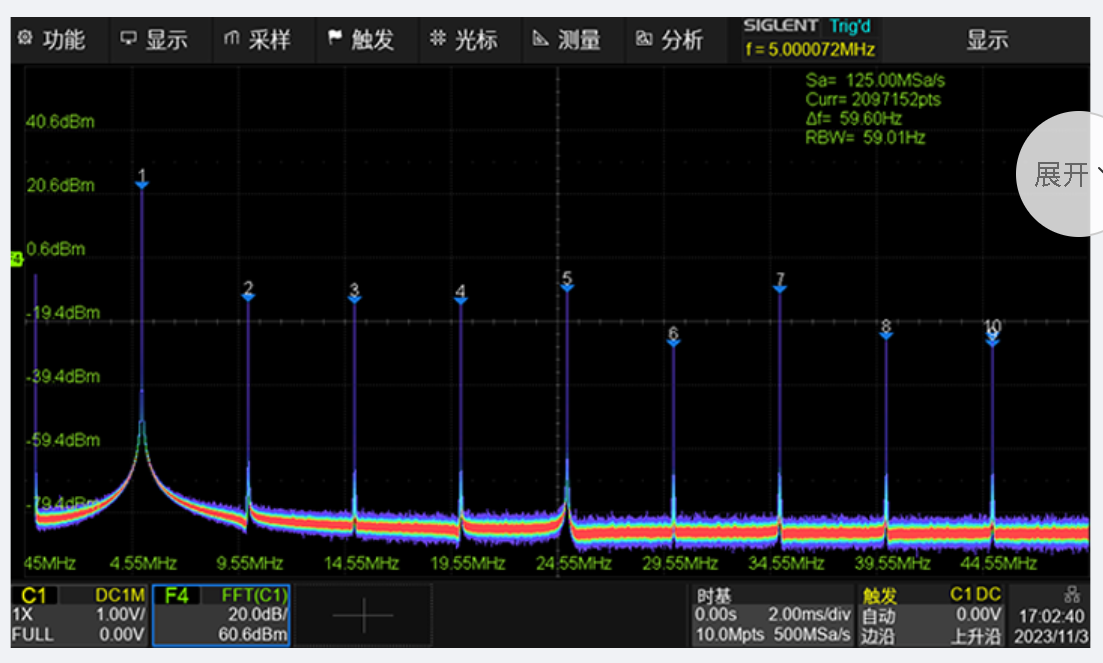The width and height of the screenshot is (1103, 663).
Task: Click the 29.55MHz frequency axis label
Action: (x=680, y=563)
